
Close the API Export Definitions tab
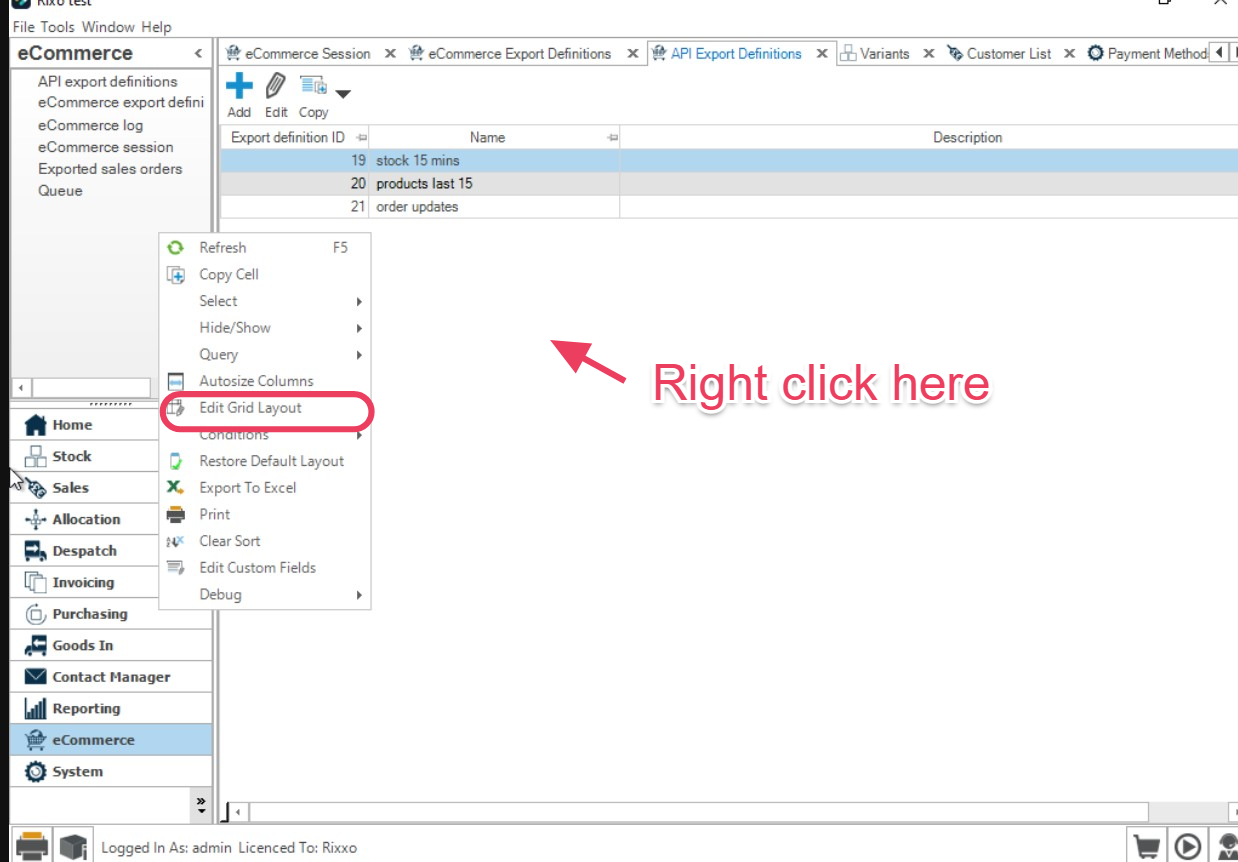click(822, 54)
